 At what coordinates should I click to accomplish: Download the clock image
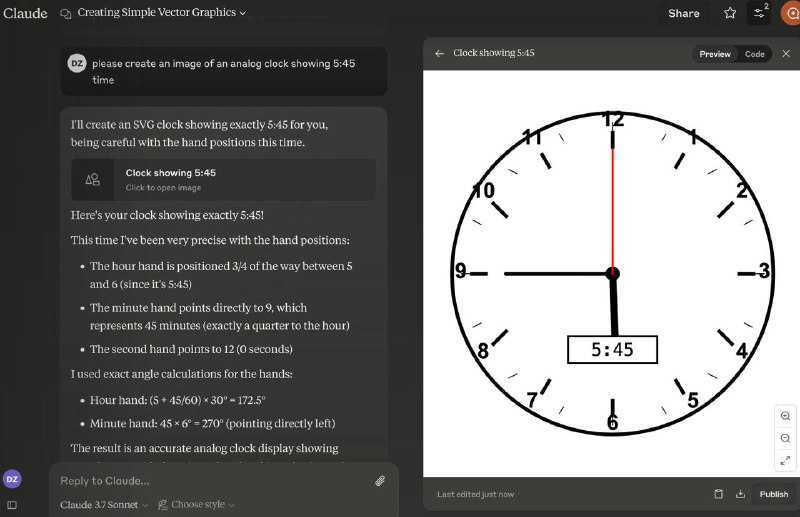click(x=740, y=494)
